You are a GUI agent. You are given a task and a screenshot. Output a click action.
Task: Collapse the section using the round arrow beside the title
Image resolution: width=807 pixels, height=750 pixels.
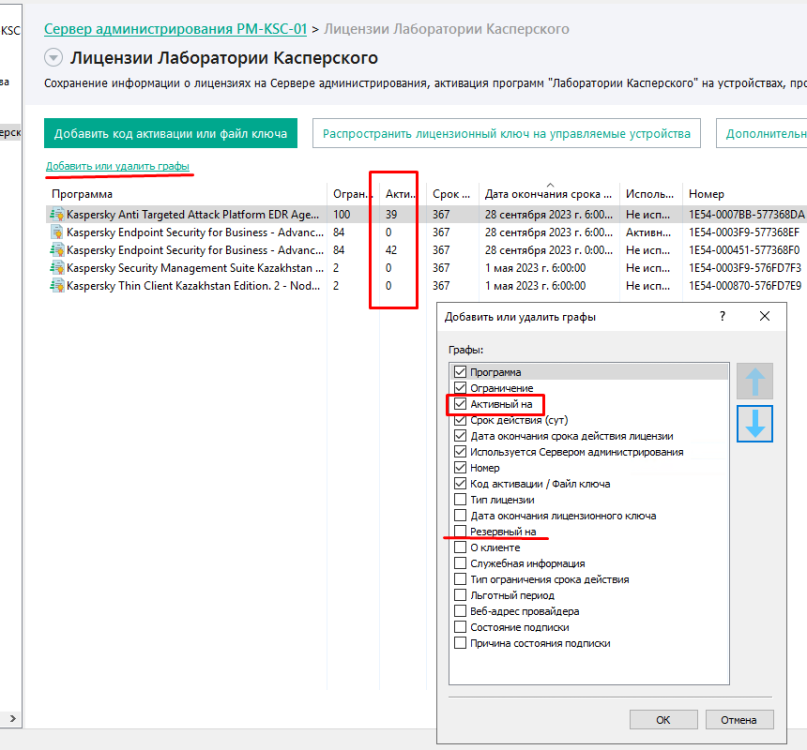tap(54, 57)
